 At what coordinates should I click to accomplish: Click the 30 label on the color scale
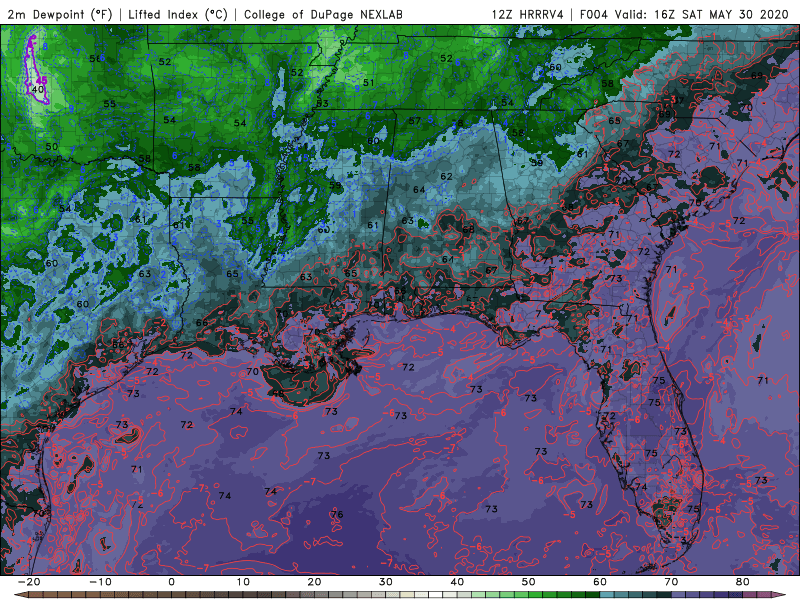coord(386,582)
